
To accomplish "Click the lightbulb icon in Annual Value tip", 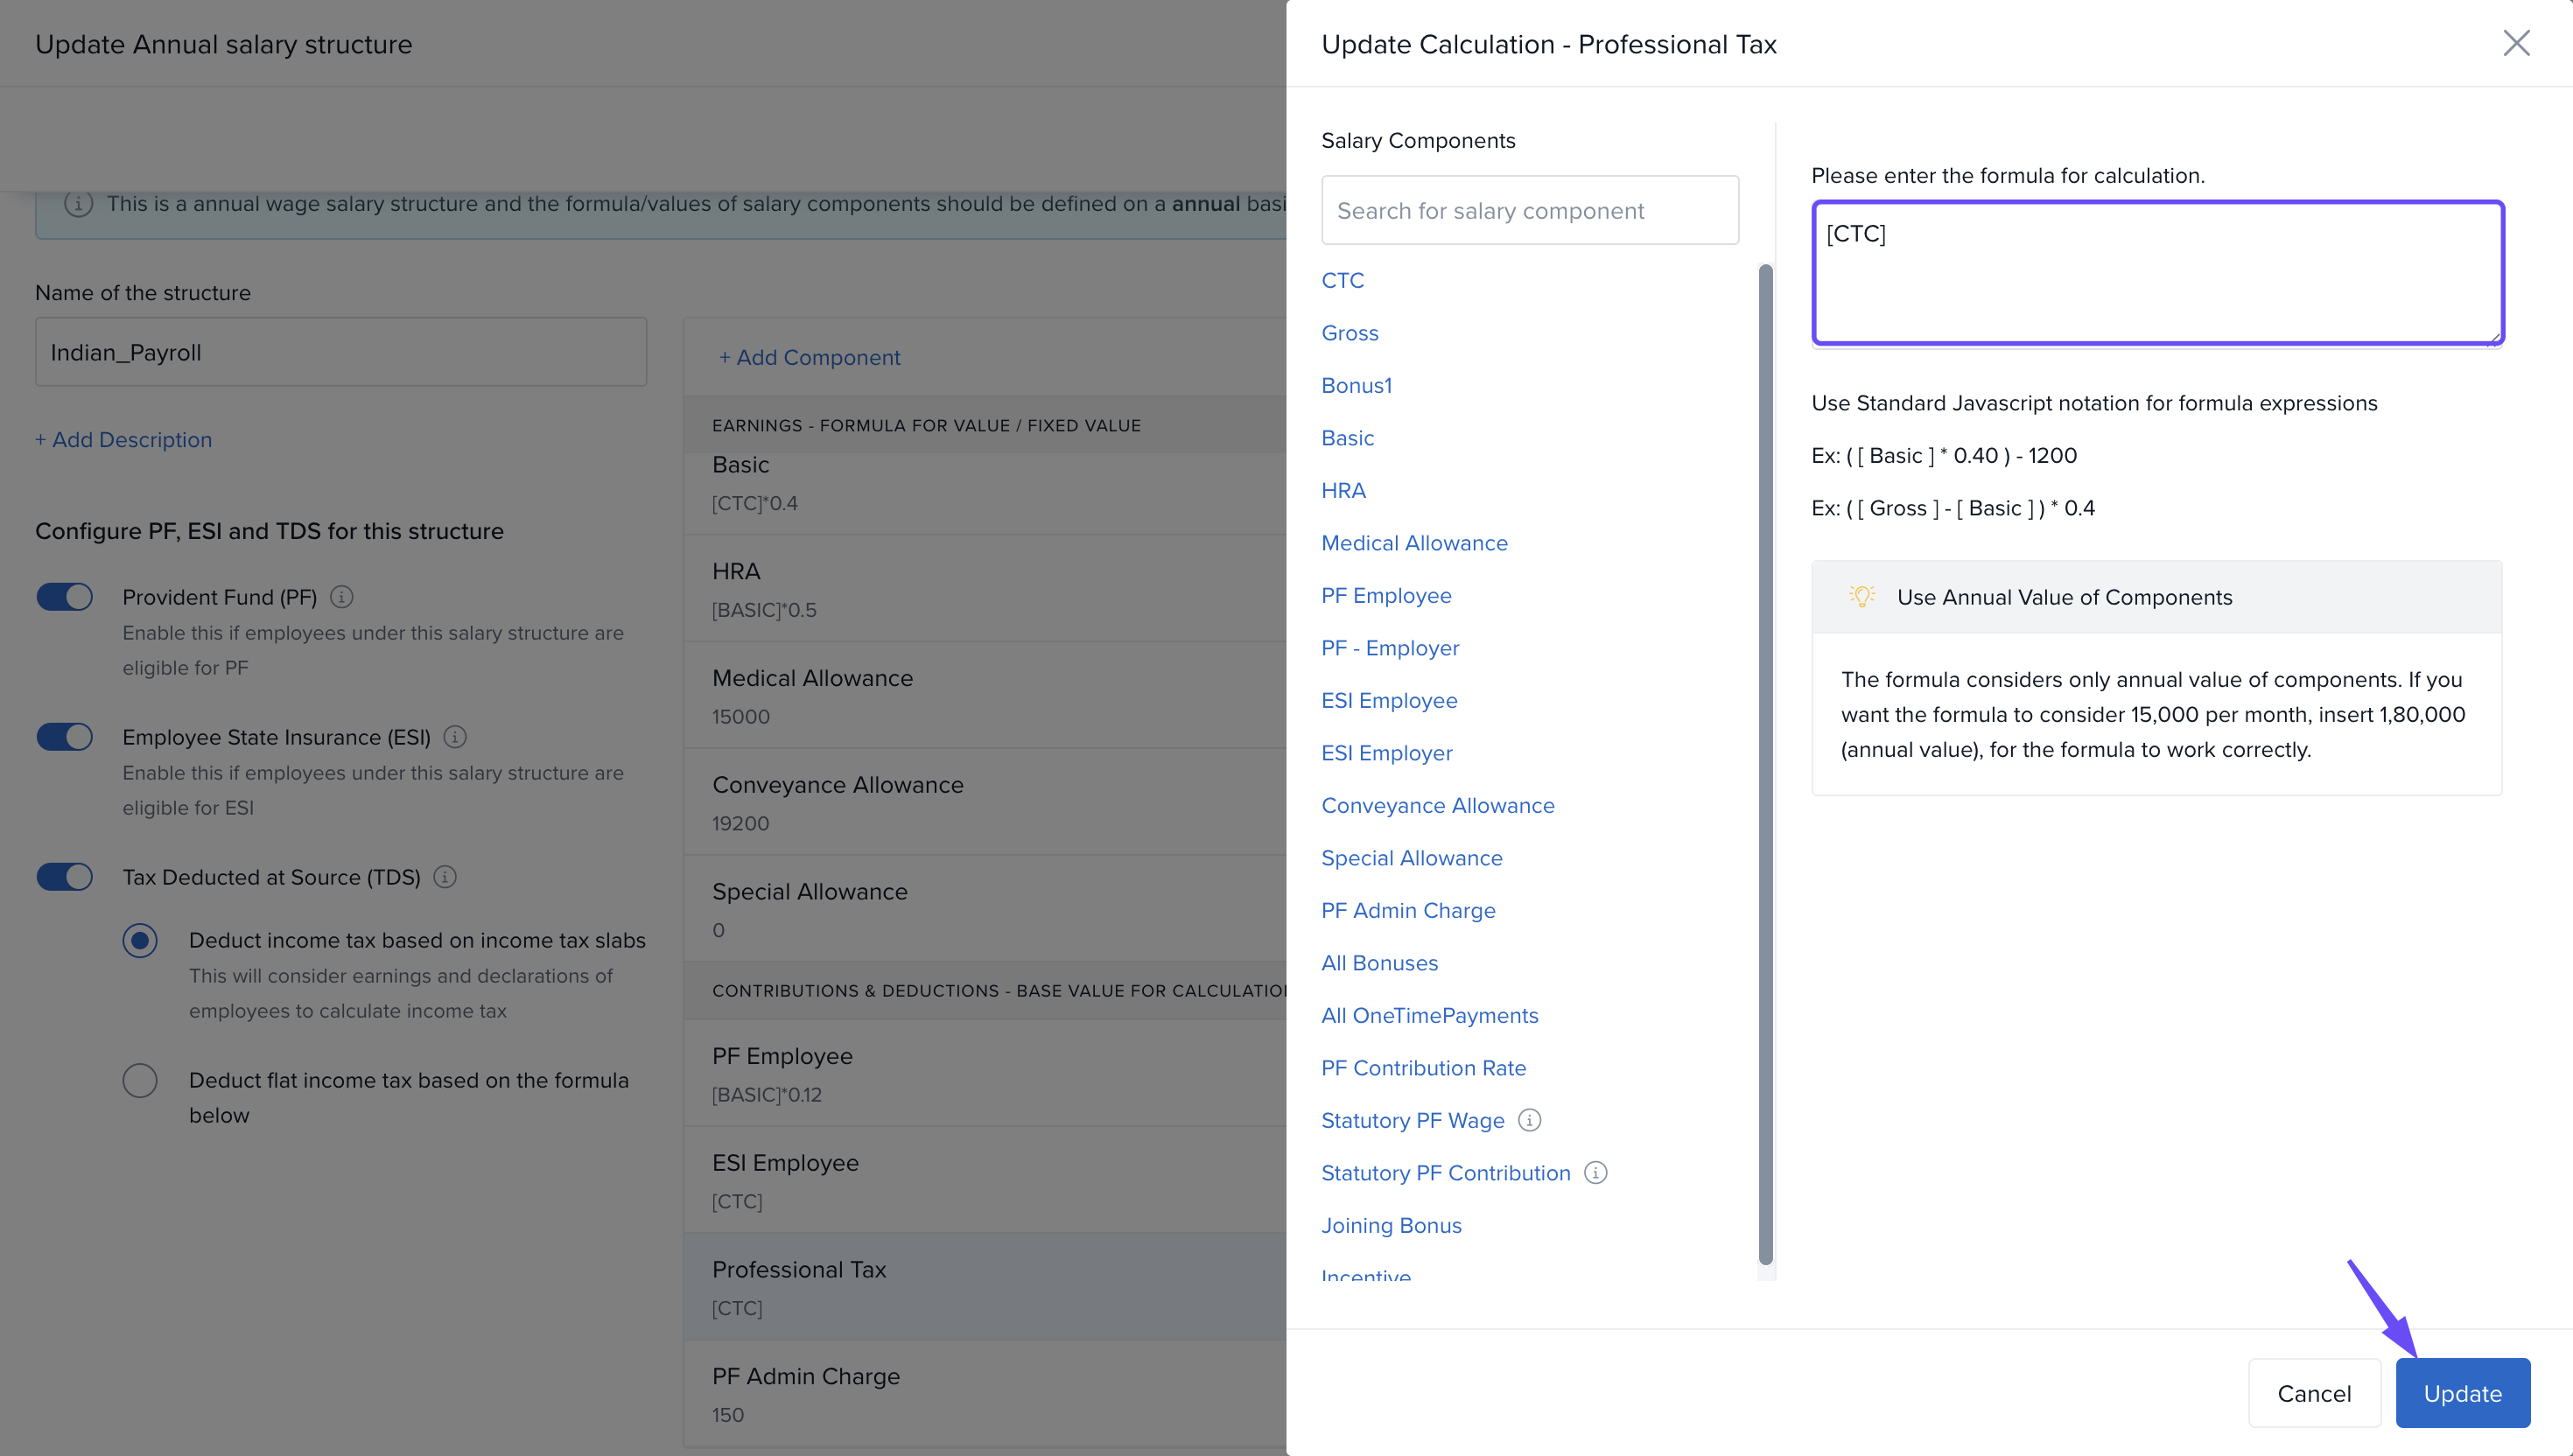I will tap(1861, 597).
